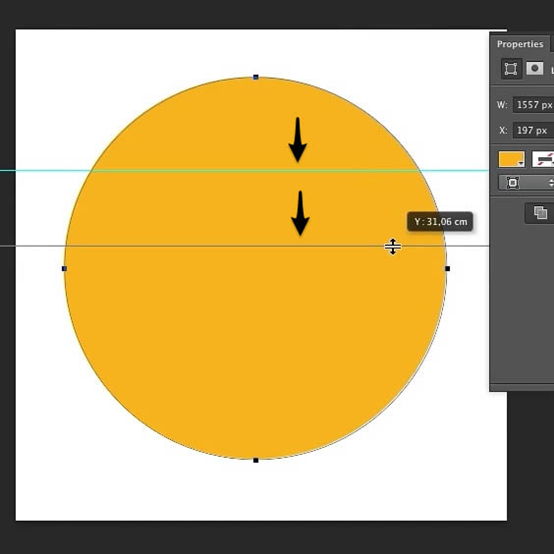Open the fill swatch dropdown arrow
The width and height of the screenshot is (554, 554).
pyautogui.click(x=520, y=163)
